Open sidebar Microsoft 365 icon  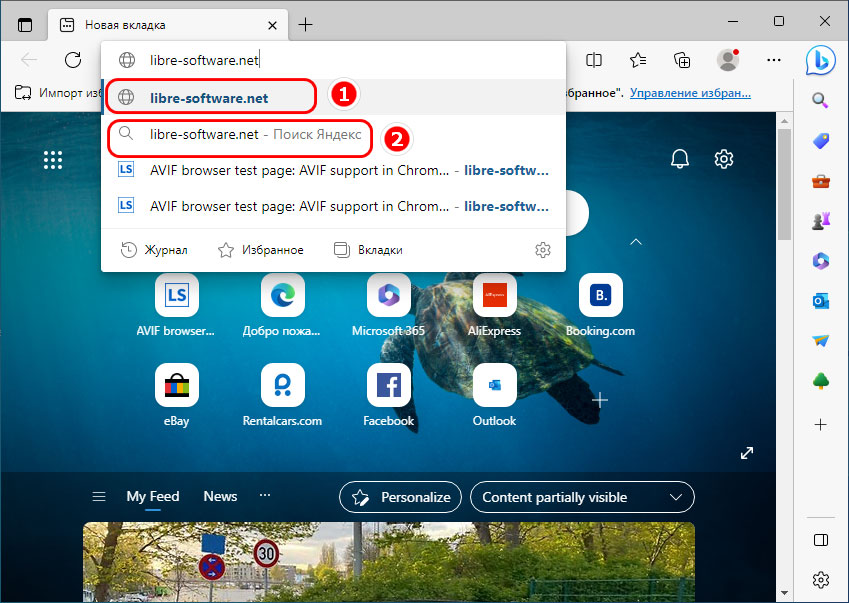[820, 261]
